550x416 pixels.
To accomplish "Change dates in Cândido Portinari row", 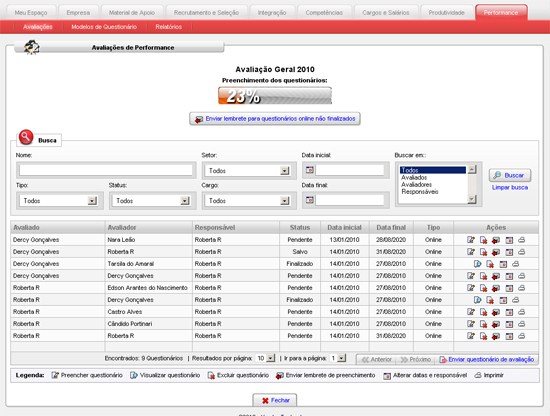I will tap(509, 324).
